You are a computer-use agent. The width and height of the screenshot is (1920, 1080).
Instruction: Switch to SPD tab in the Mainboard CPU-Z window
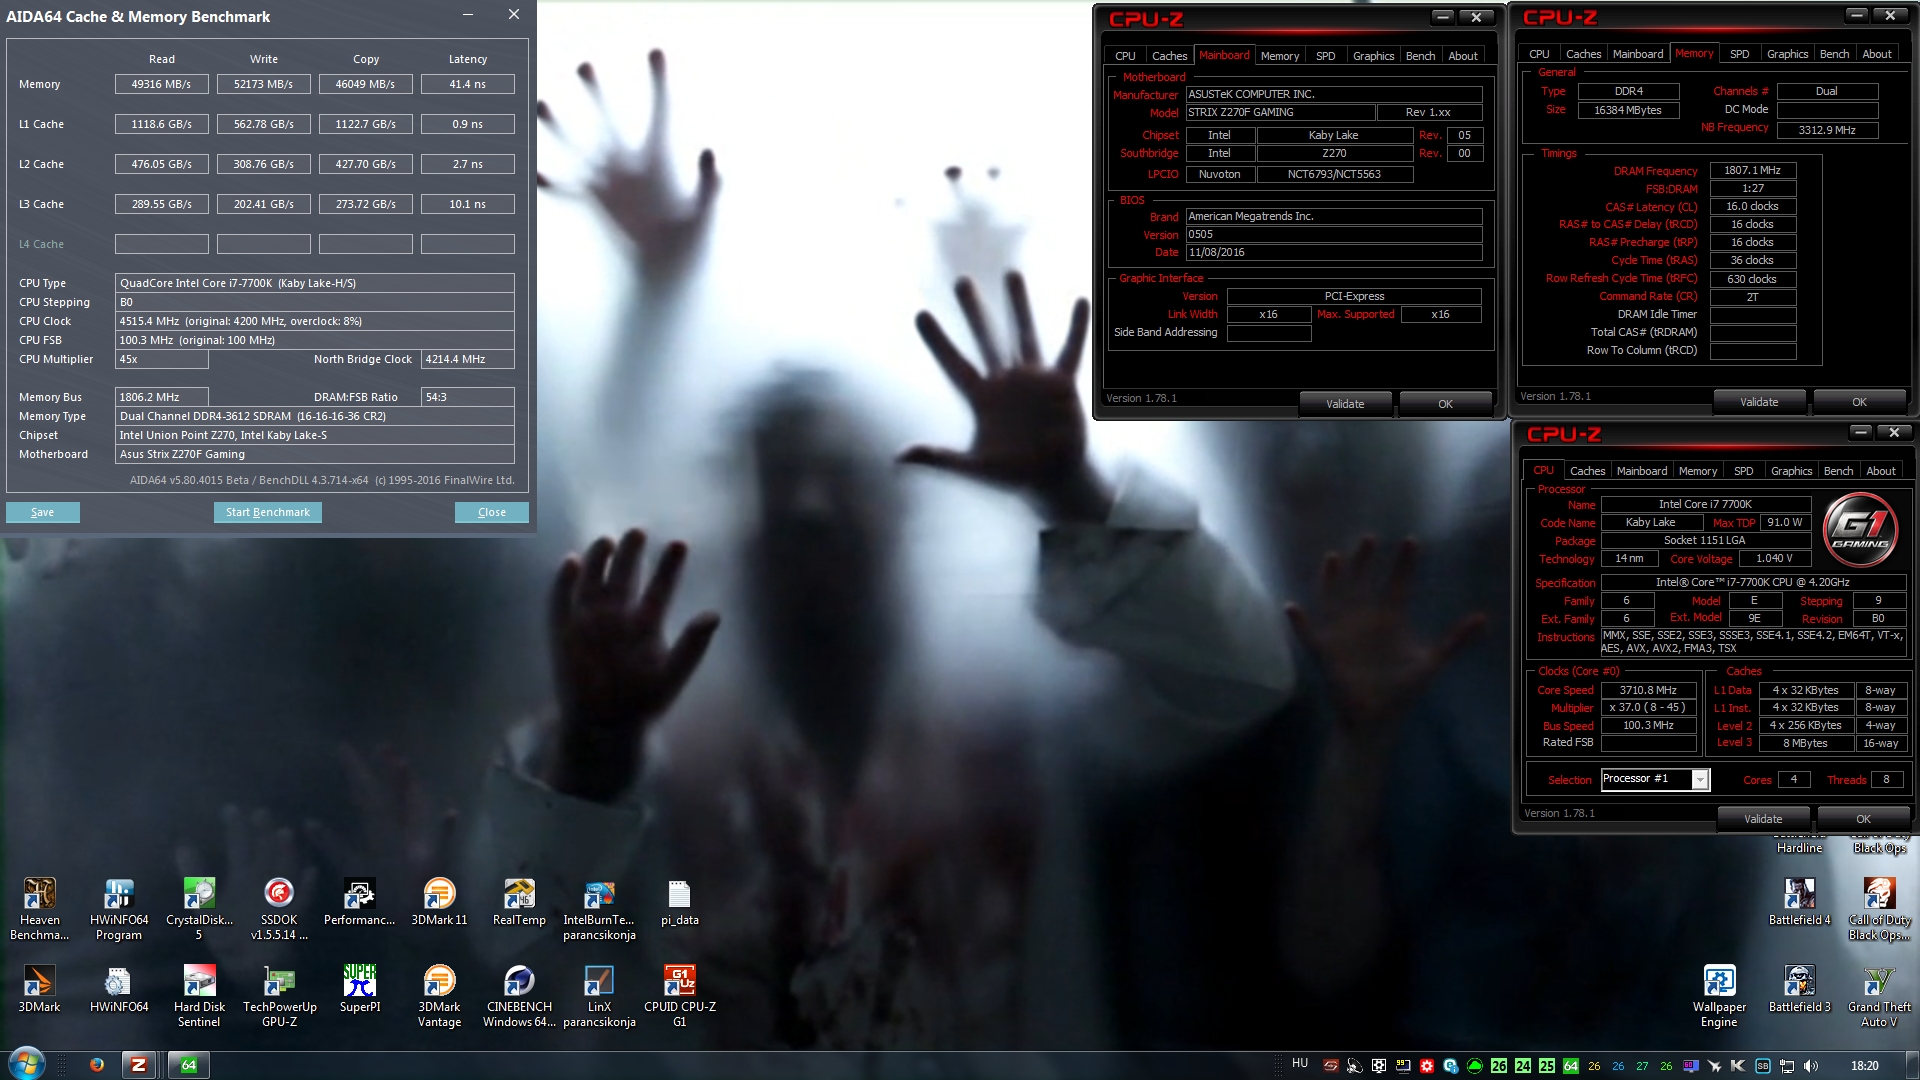tap(1326, 56)
